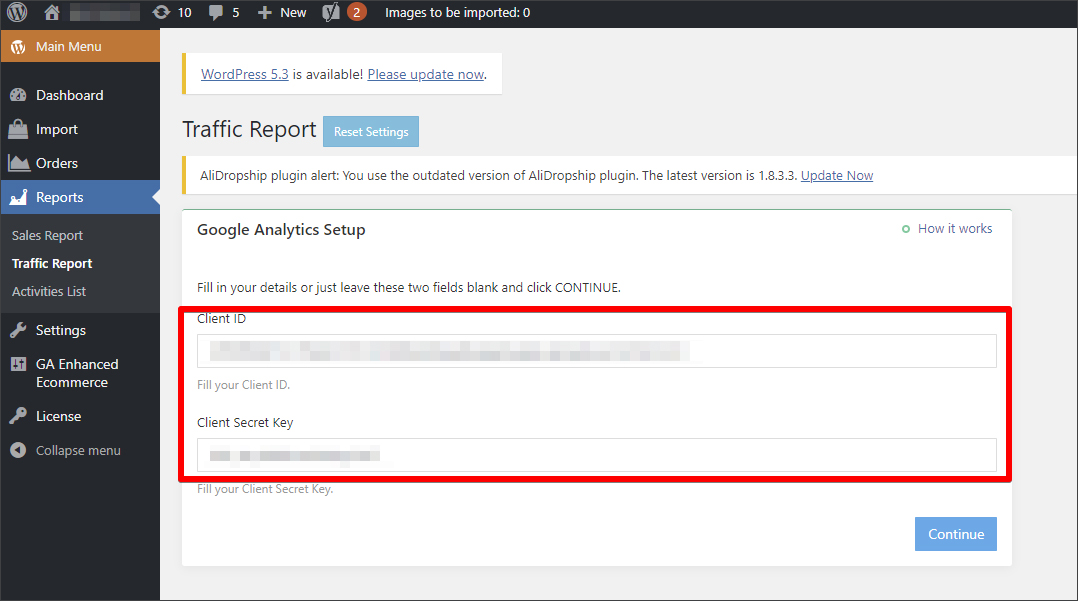
Task: Click the 'Images to be imported: 0' text
Action: coord(457,12)
